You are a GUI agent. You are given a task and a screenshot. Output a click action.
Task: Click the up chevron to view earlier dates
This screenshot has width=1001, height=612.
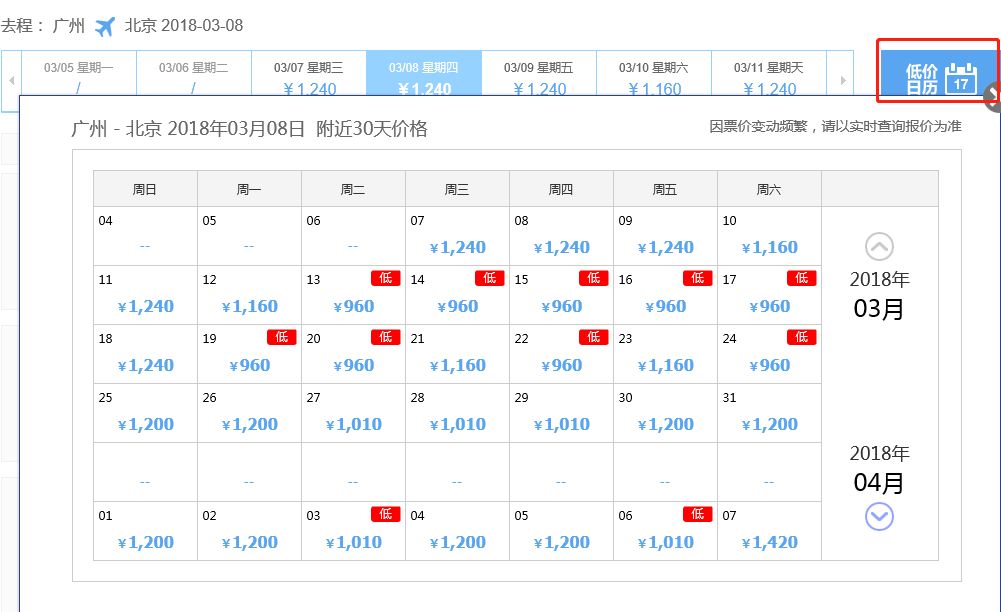pos(878,245)
